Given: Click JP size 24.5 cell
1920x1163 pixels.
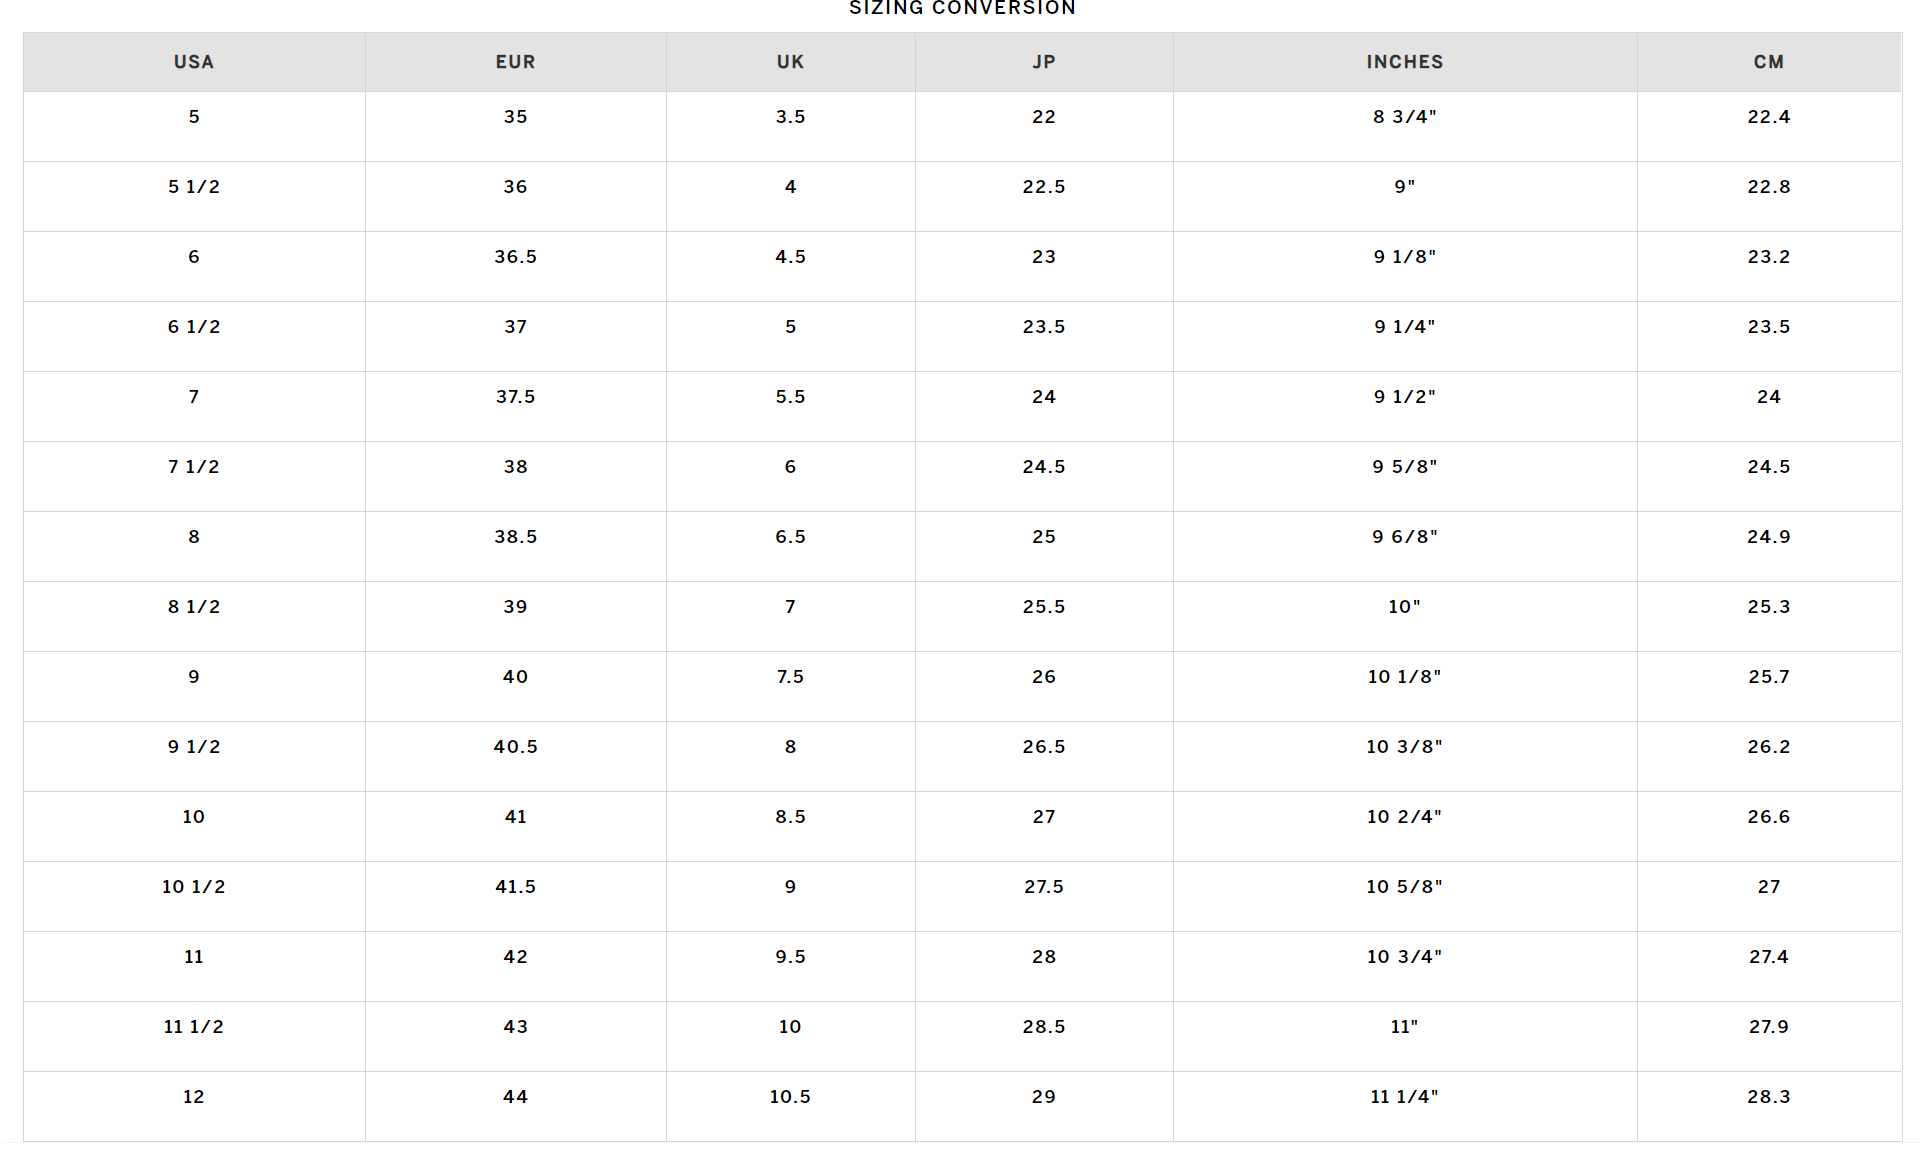Looking at the screenshot, I should pos(1043,467).
